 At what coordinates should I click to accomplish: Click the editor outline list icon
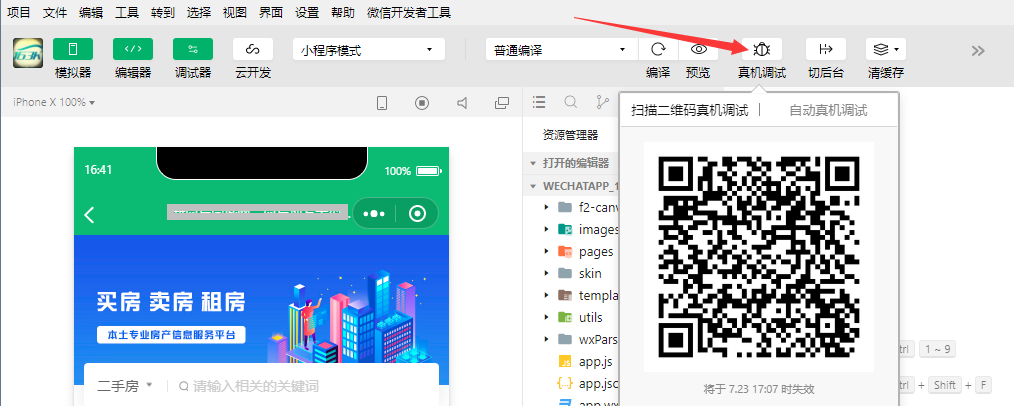(539, 102)
